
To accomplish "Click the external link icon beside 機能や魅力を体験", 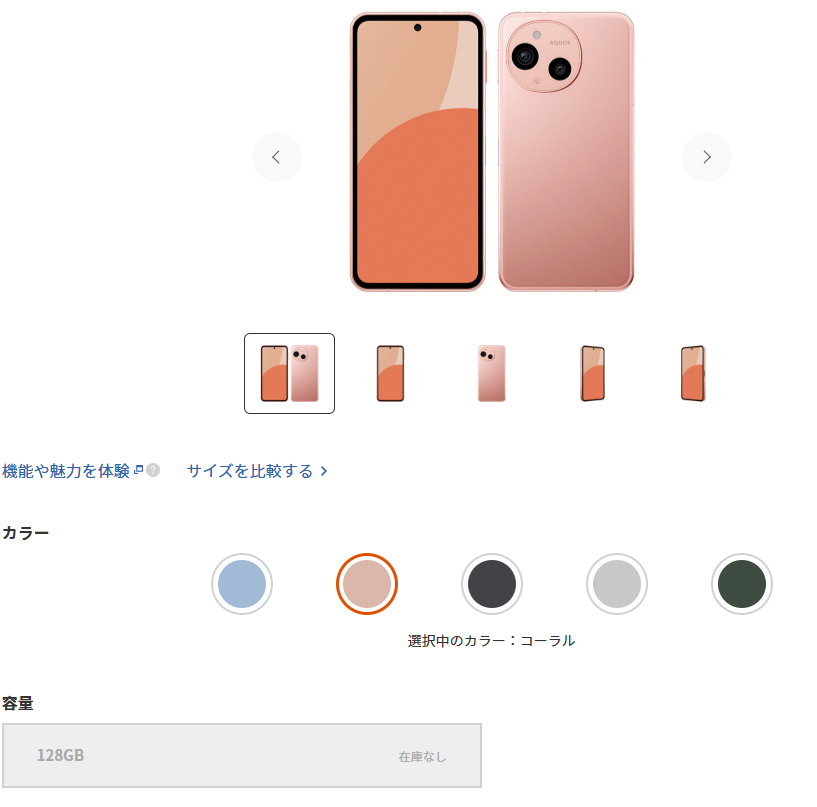I will click(139, 469).
